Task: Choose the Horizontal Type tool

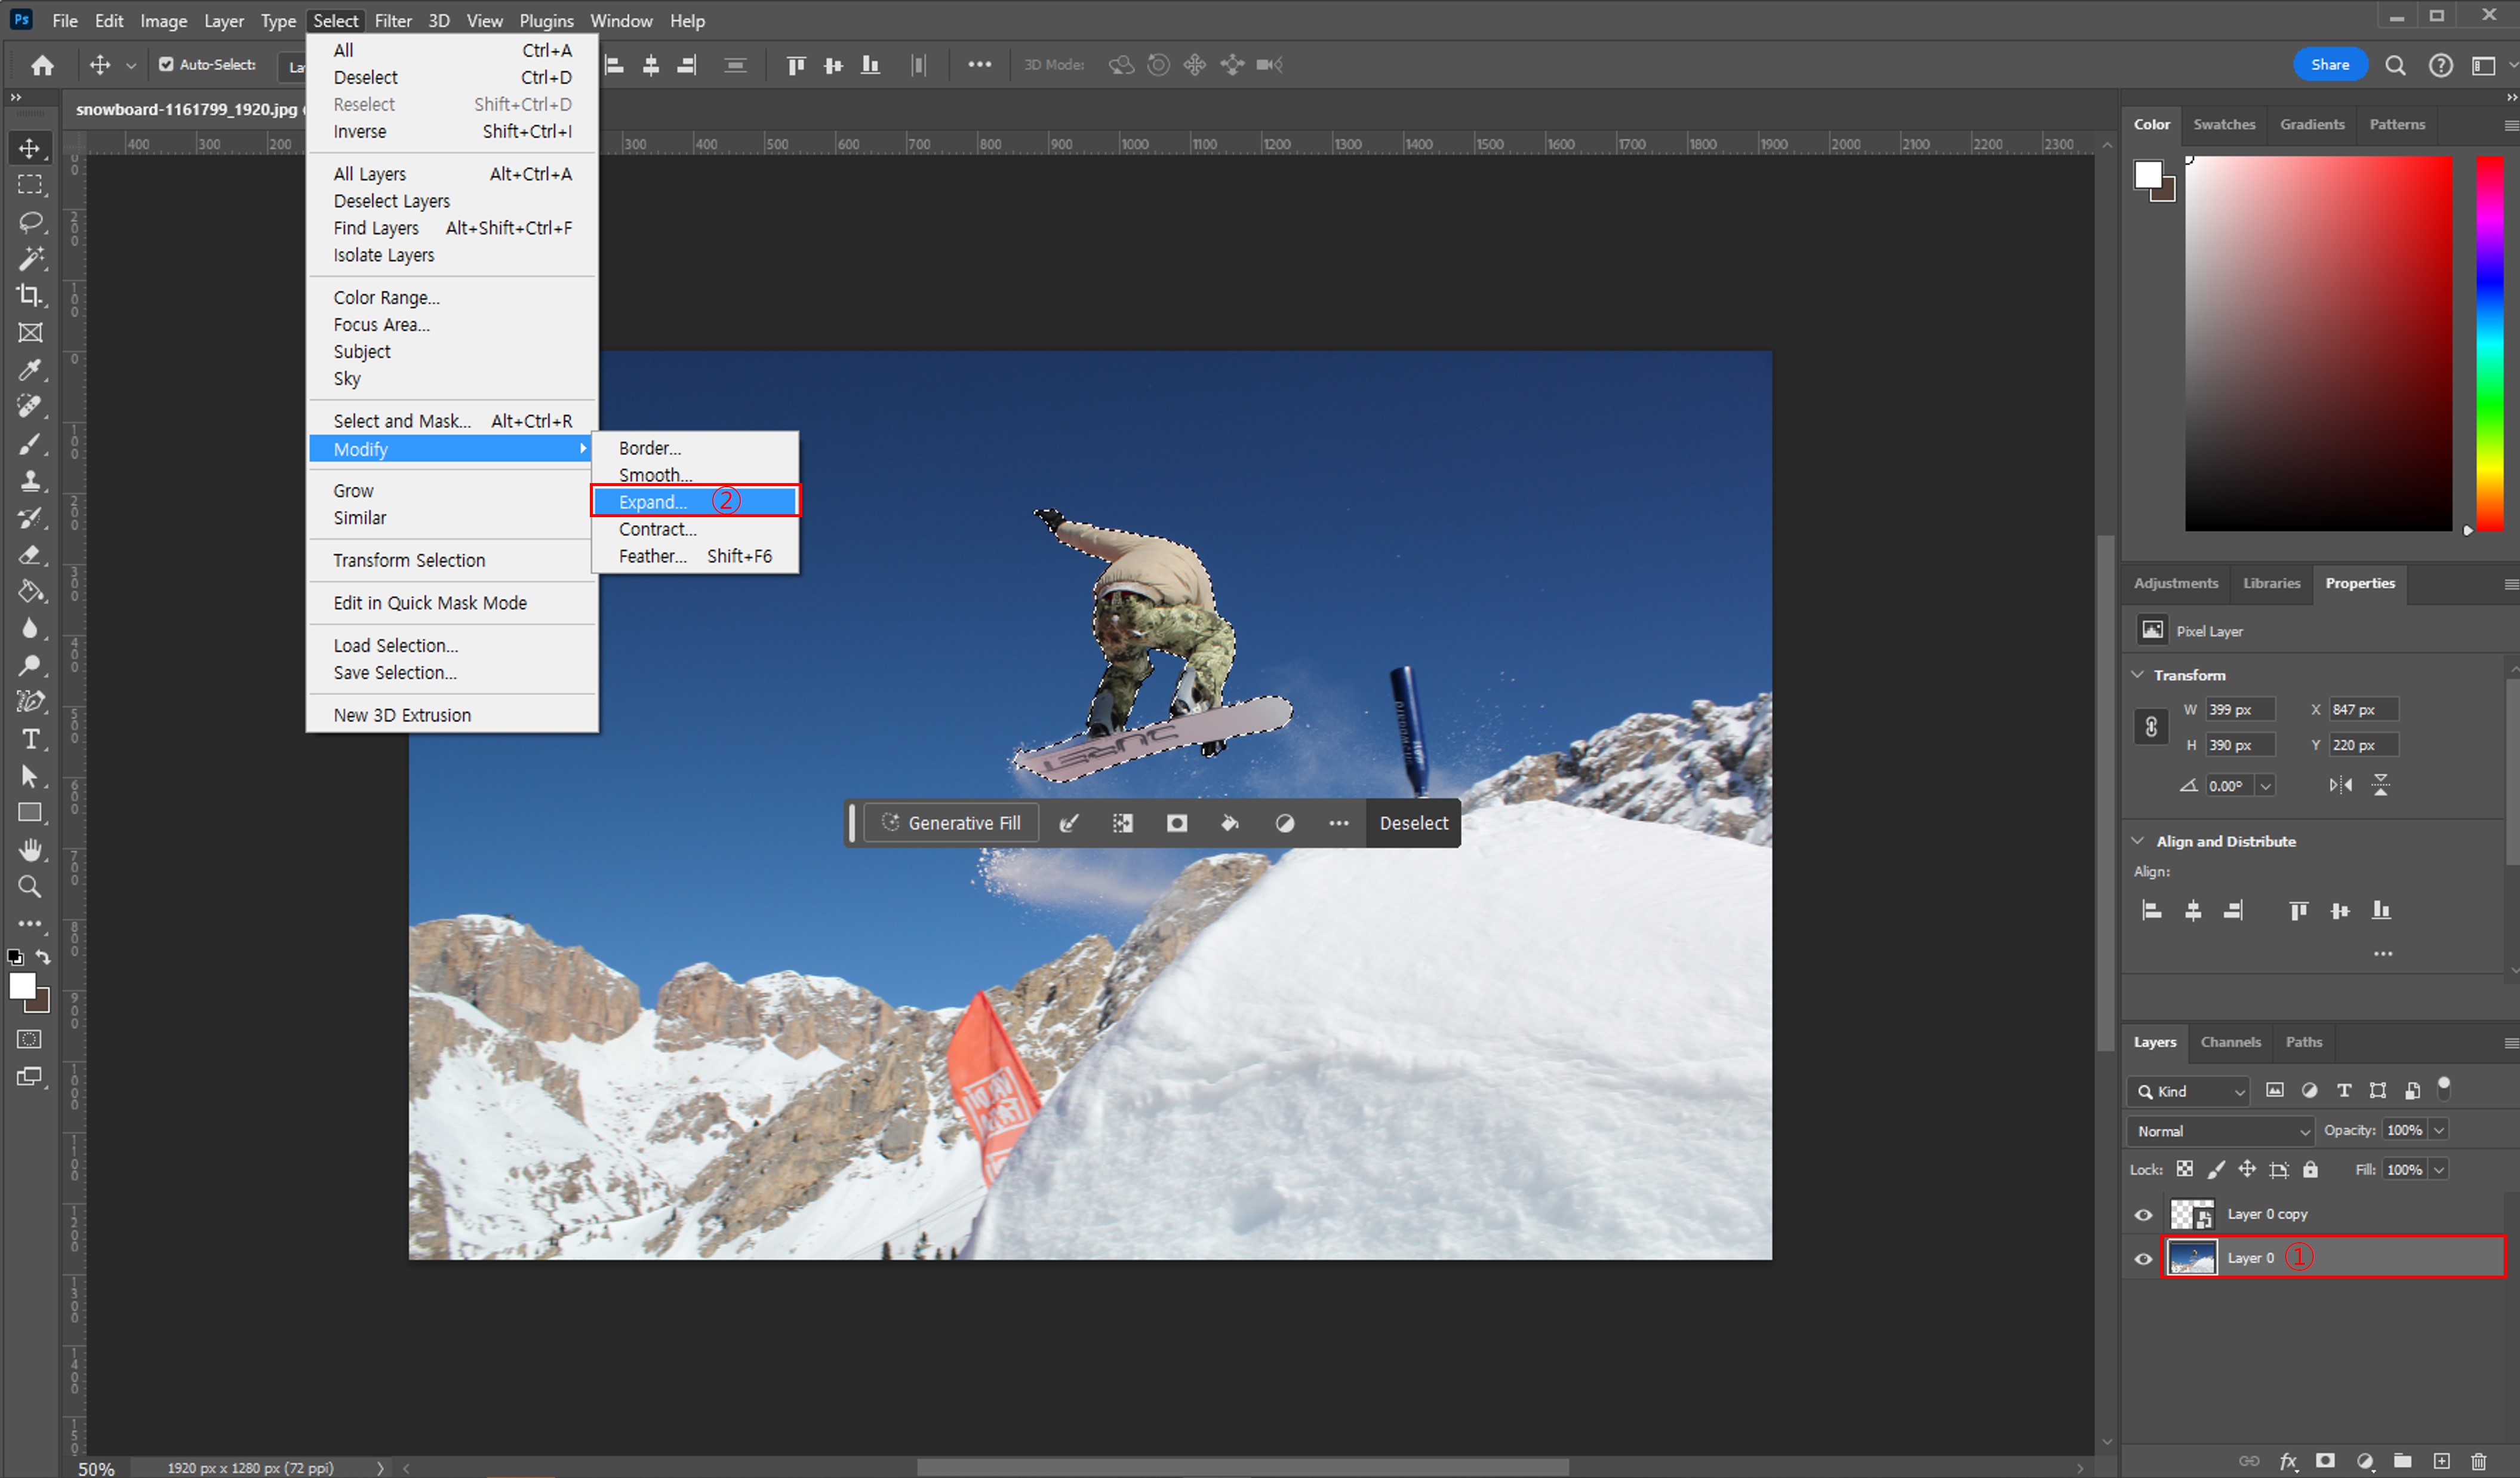Action: (30, 739)
